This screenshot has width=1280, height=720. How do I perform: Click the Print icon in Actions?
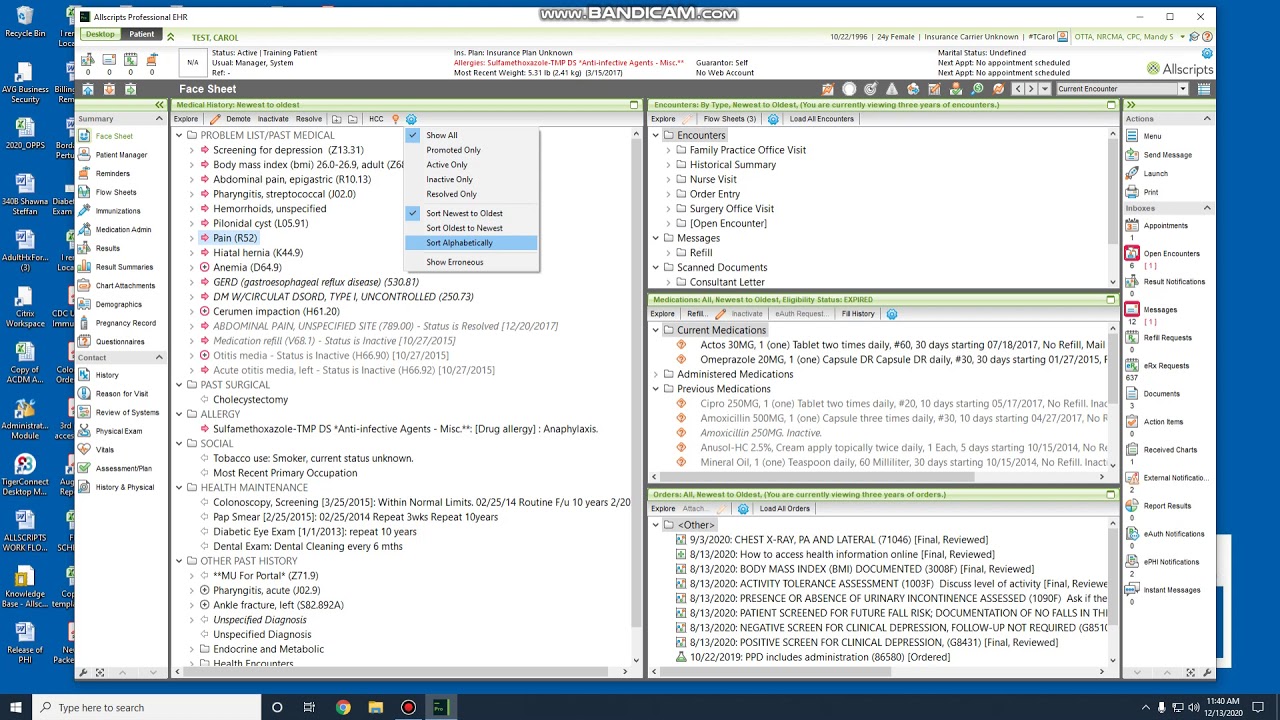(x=1132, y=192)
